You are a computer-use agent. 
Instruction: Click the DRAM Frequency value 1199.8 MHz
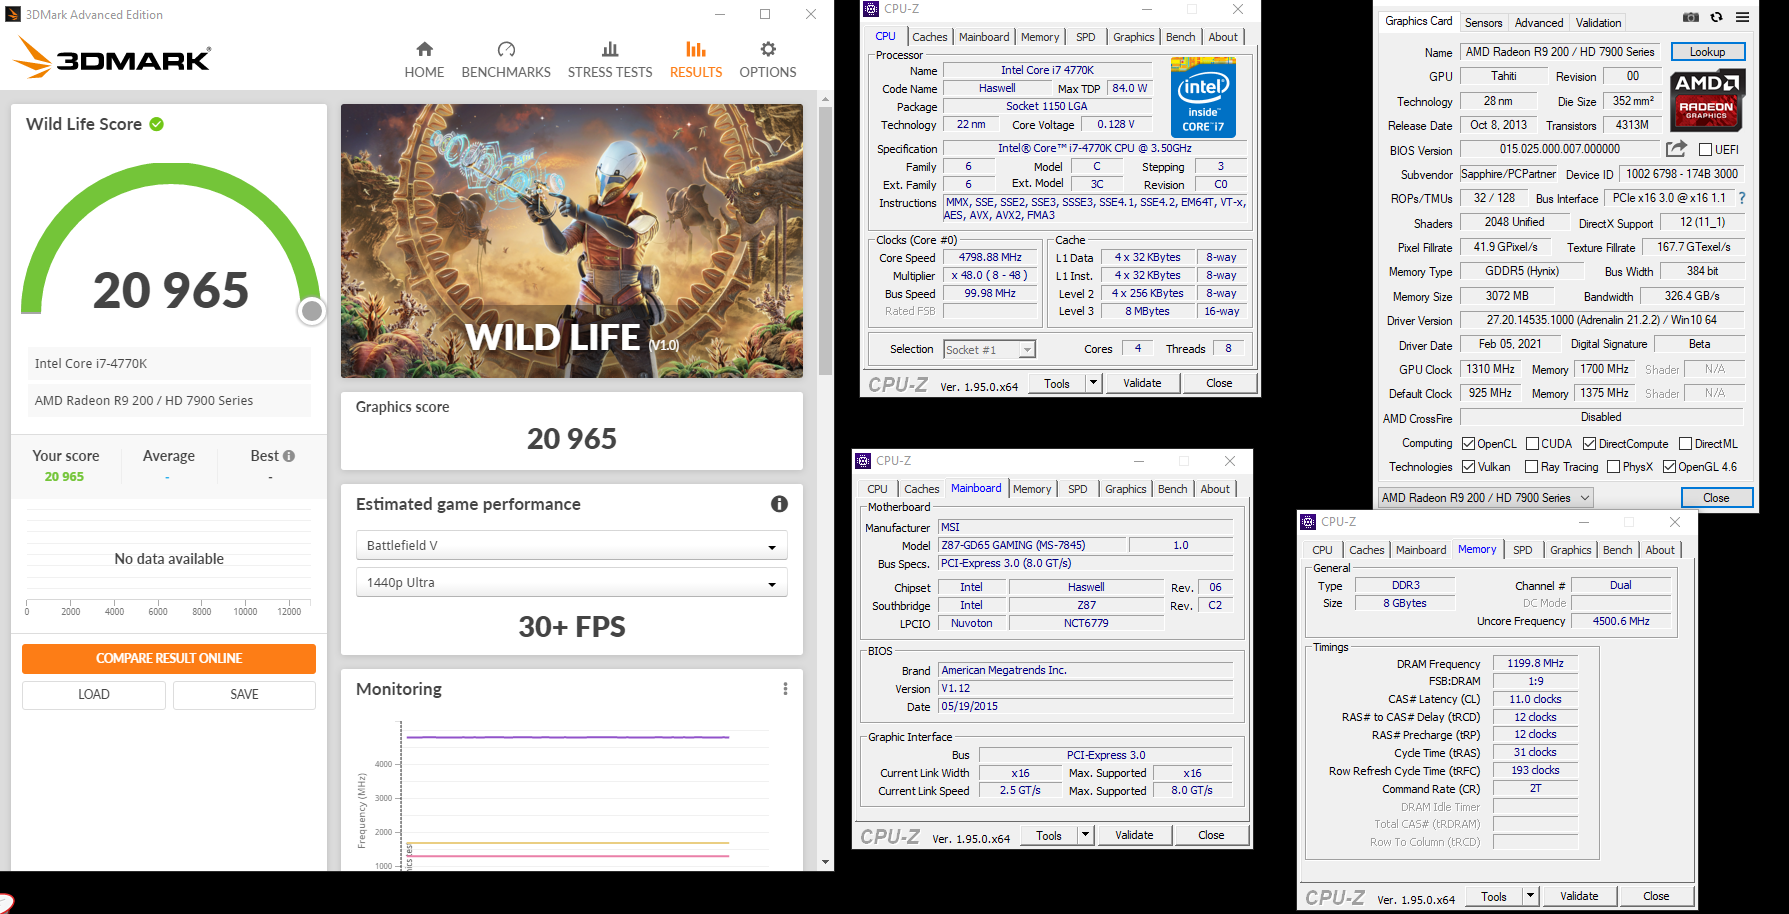tap(1535, 663)
